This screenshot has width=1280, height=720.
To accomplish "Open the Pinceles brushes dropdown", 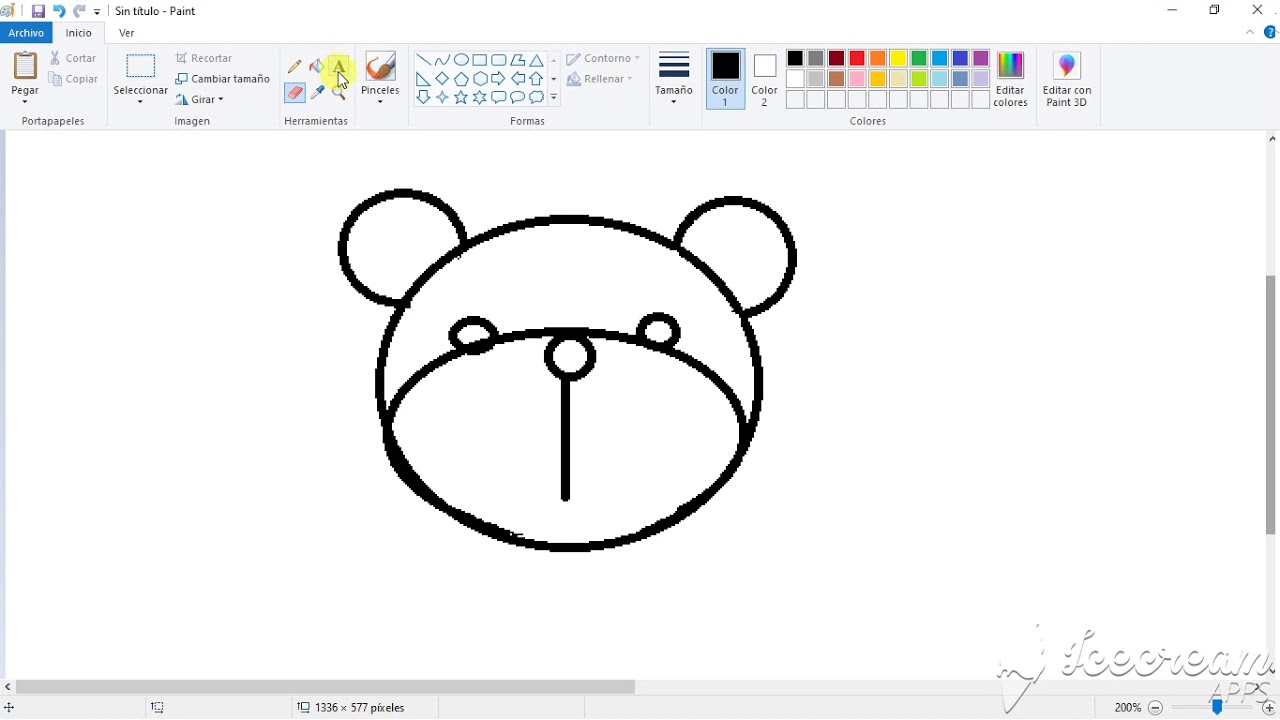I will 380,102.
